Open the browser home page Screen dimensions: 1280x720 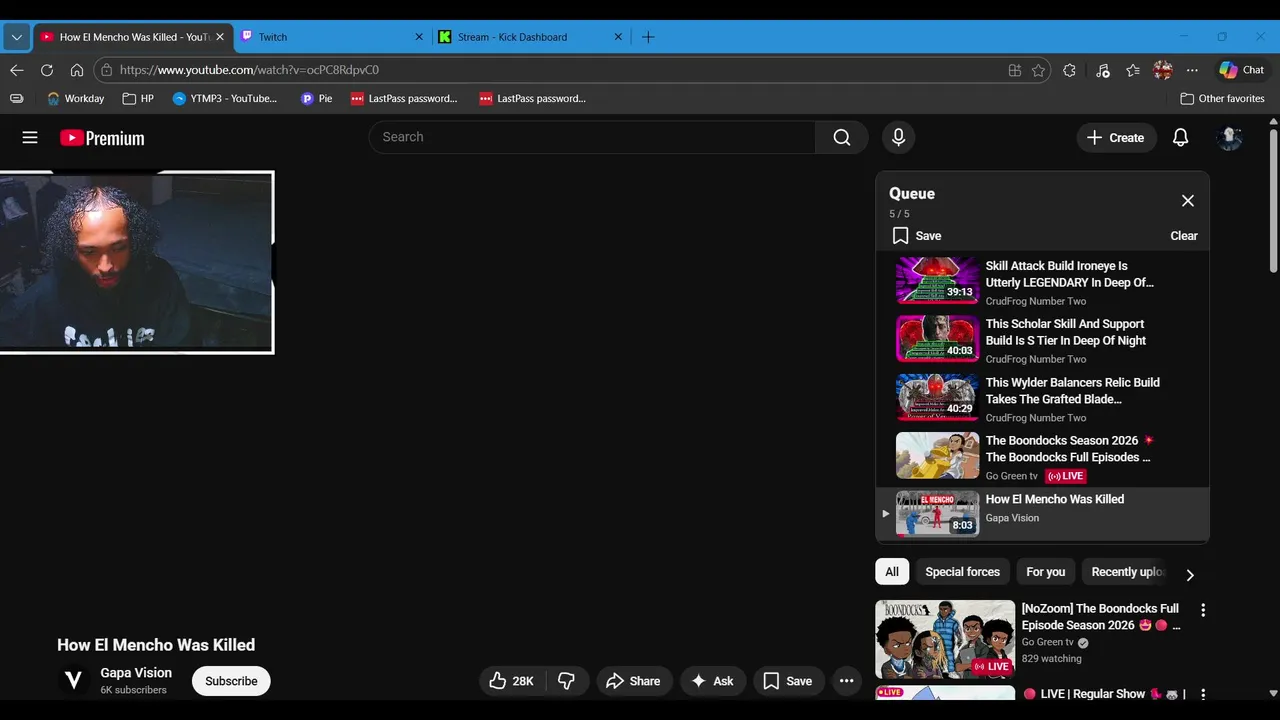coord(77,70)
